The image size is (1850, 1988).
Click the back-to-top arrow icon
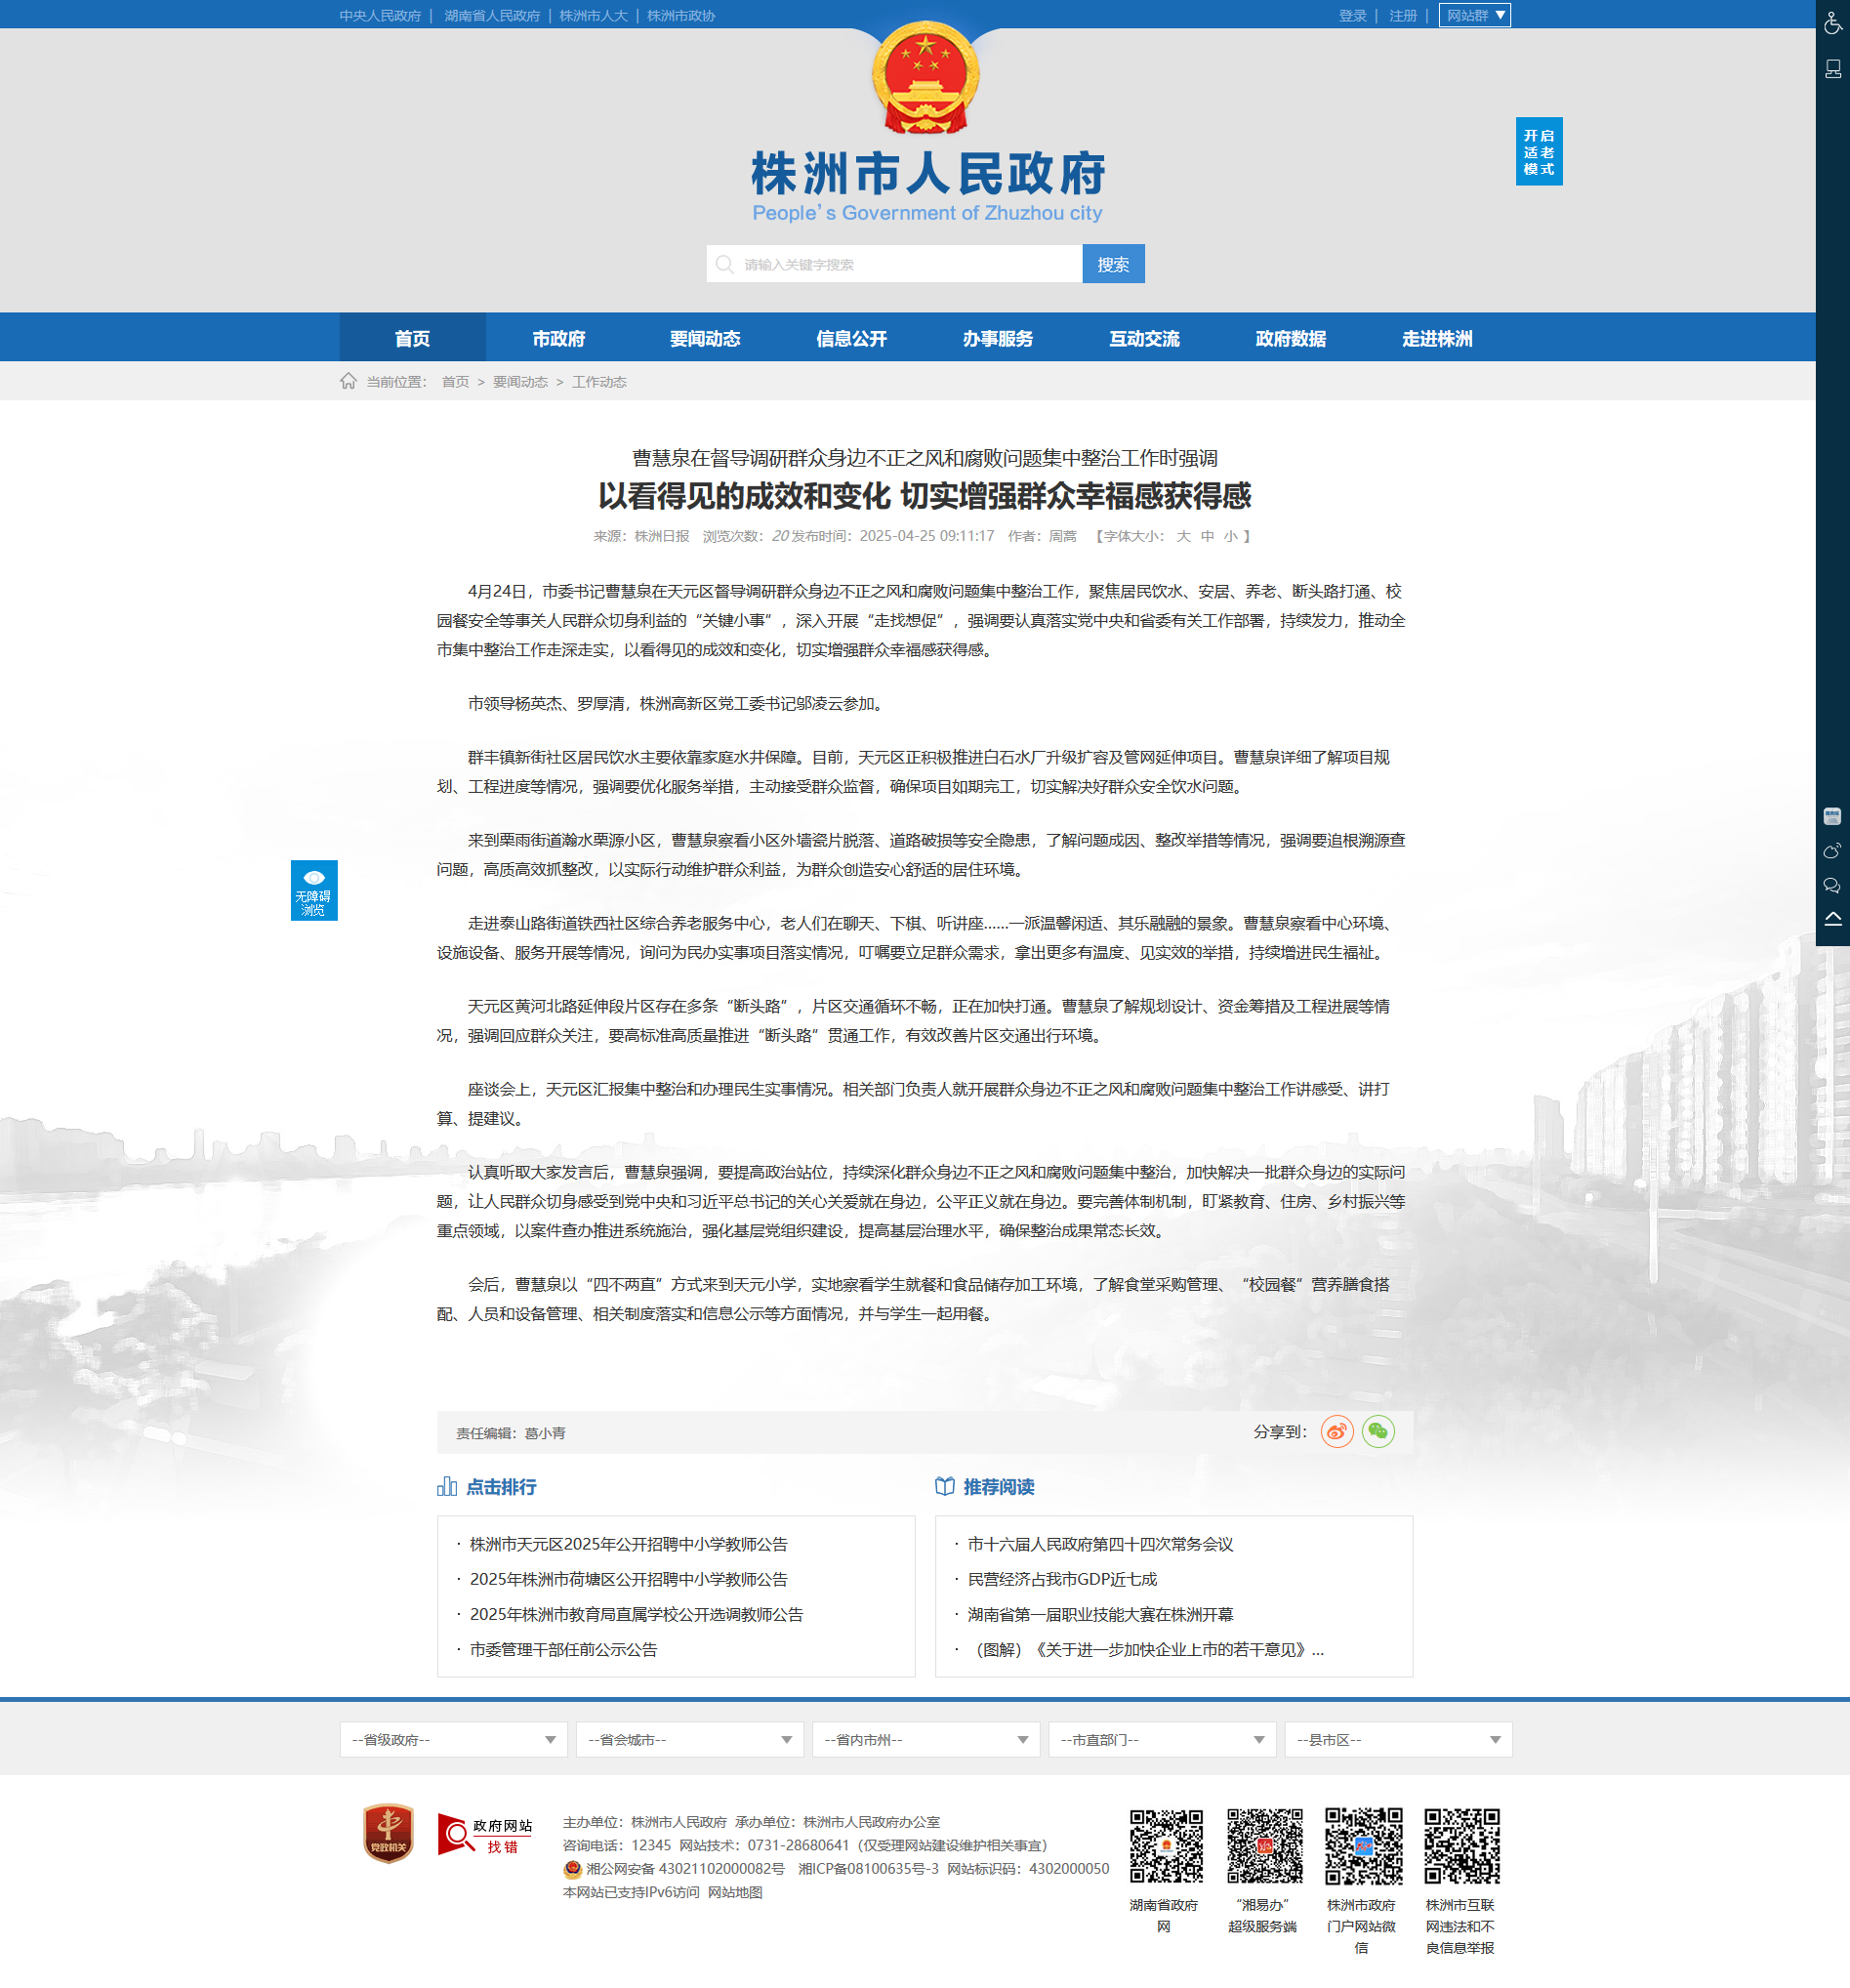tap(1832, 919)
